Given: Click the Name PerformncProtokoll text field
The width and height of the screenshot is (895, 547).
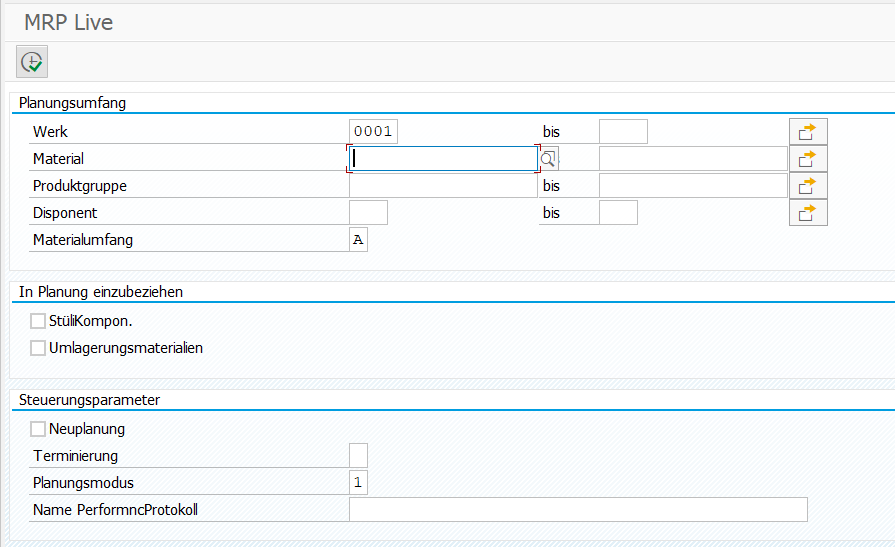Looking at the screenshot, I should coord(578,509).
